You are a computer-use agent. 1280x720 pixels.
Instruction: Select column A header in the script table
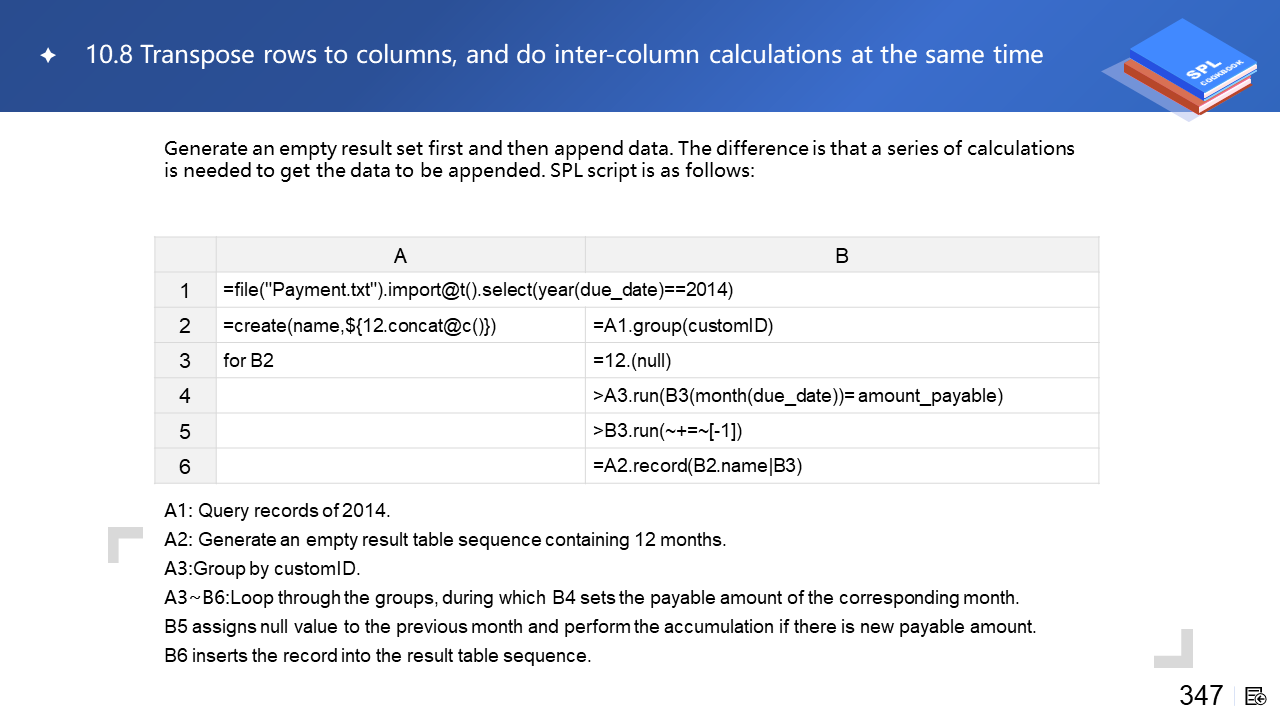(400, 256)
